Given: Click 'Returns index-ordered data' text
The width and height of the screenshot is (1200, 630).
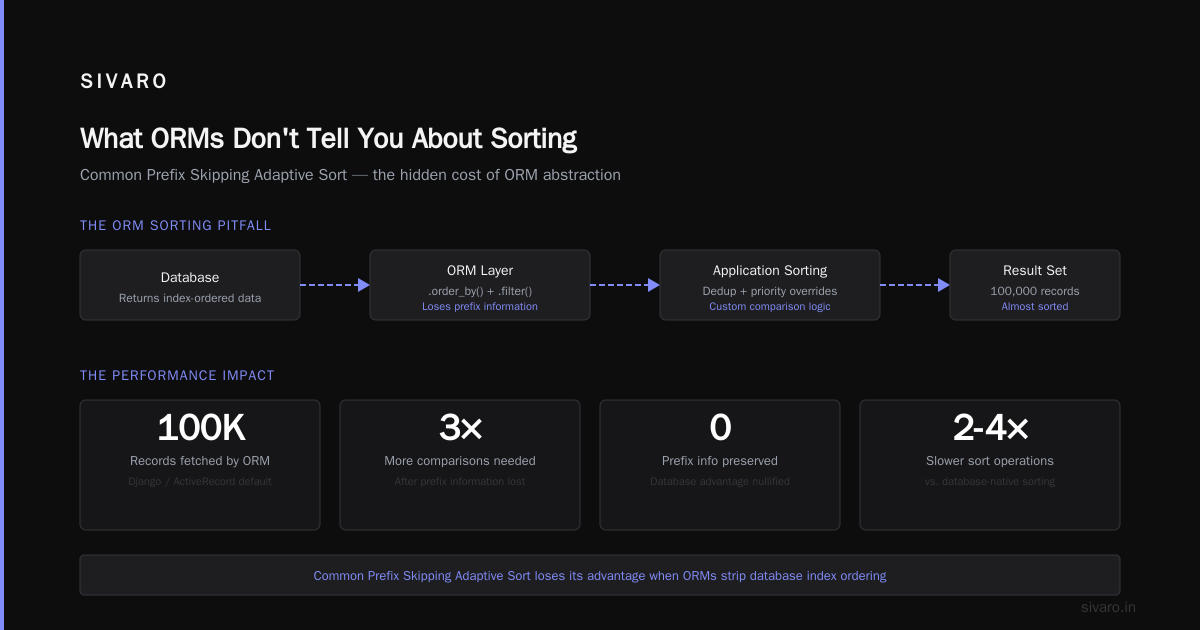Looking at the screenshot, I should (x=190, y=298).
